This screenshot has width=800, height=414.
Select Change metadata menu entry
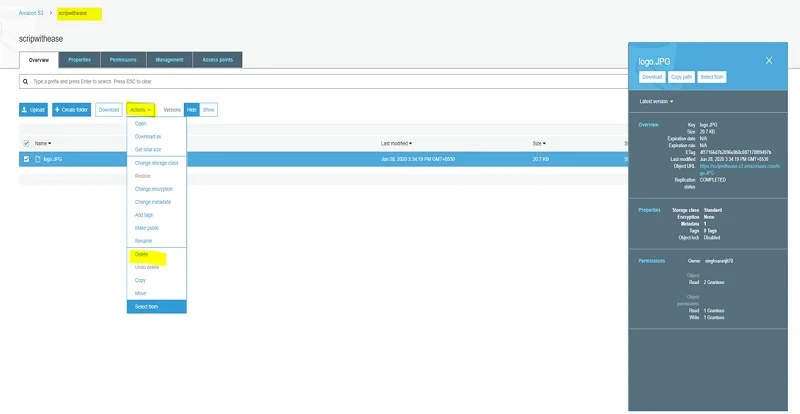(x=153, y=202)
